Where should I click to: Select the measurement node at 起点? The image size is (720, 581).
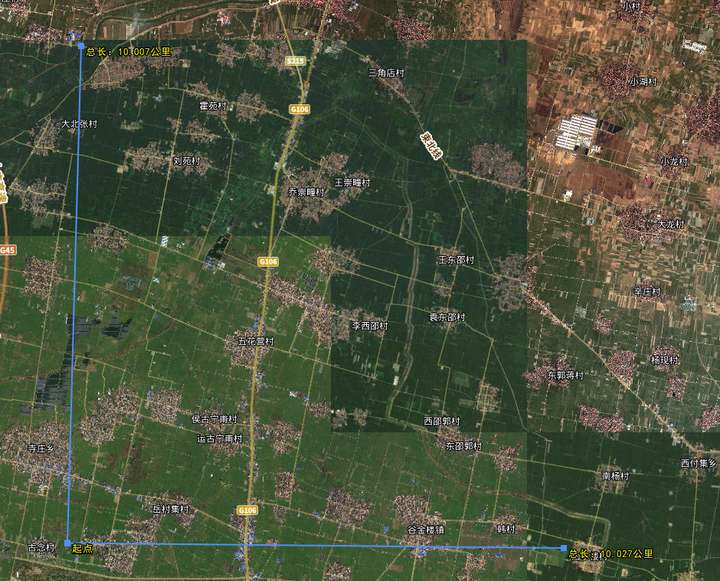(68, 543)
